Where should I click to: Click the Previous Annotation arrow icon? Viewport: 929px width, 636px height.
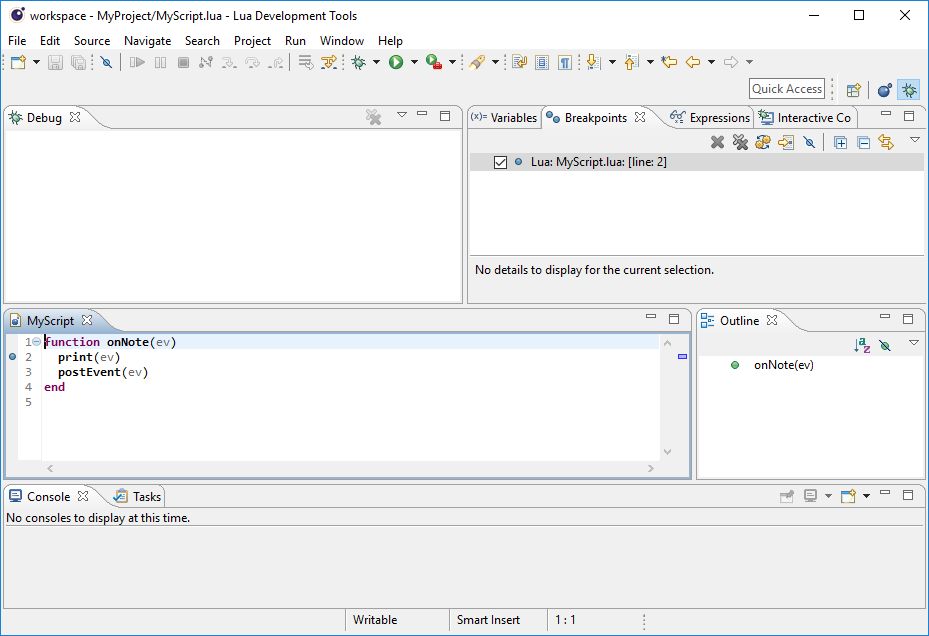(x=631, y=62)
